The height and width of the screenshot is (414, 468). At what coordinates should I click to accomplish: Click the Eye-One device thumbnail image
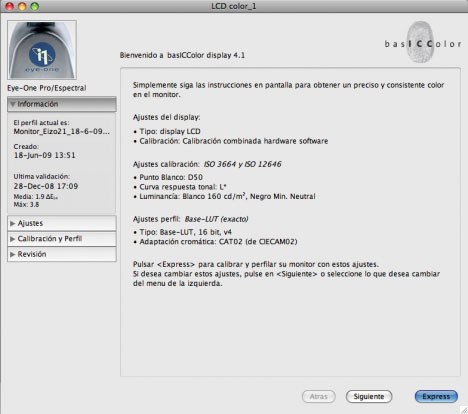point(42,50)
